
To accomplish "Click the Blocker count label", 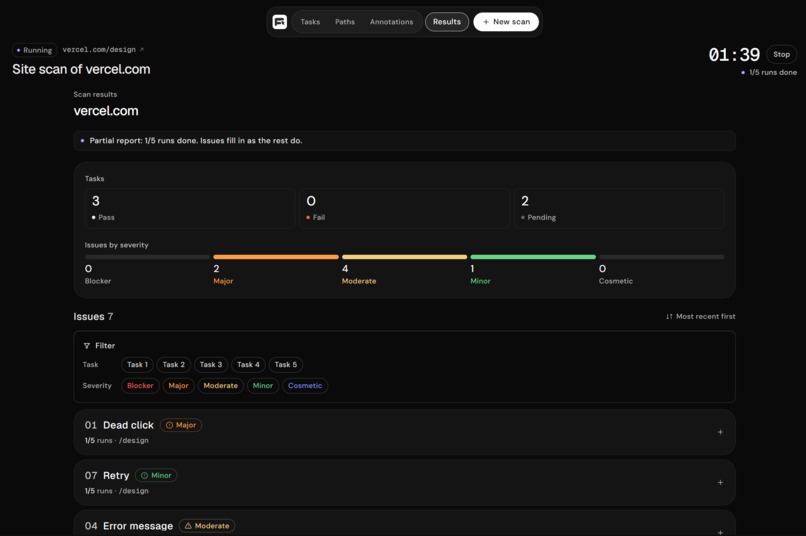I will pos(98,281).
